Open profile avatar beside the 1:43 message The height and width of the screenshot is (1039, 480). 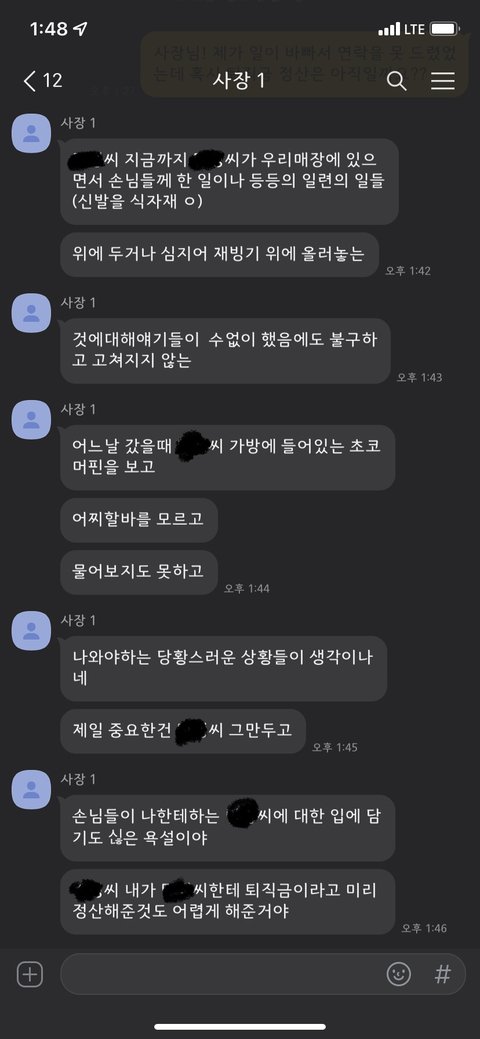coord(31,313)
